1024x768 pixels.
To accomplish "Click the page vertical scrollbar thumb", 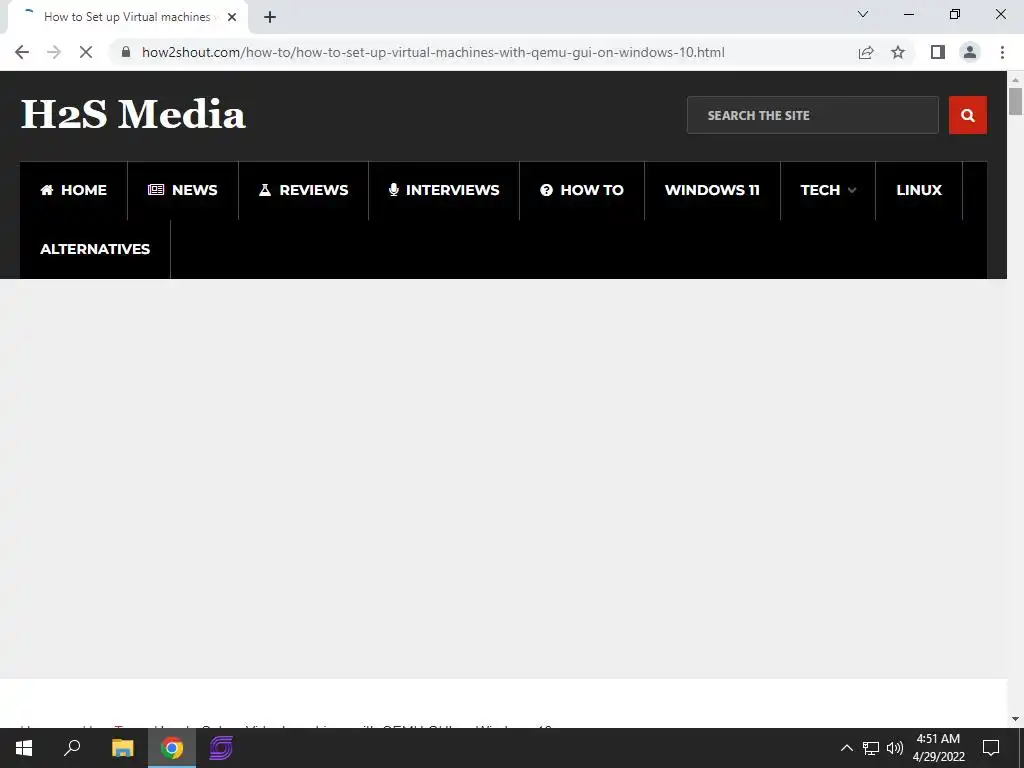I will [1015, 101].
